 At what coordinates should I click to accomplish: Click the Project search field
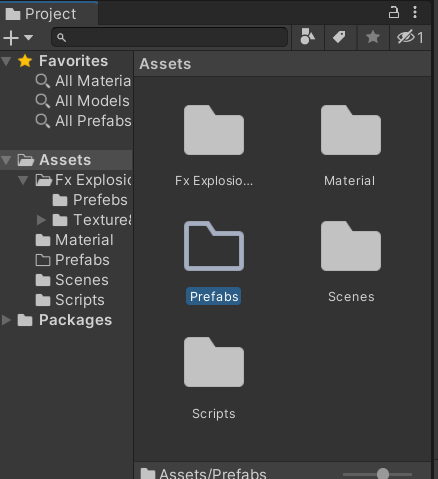(169, 37)
